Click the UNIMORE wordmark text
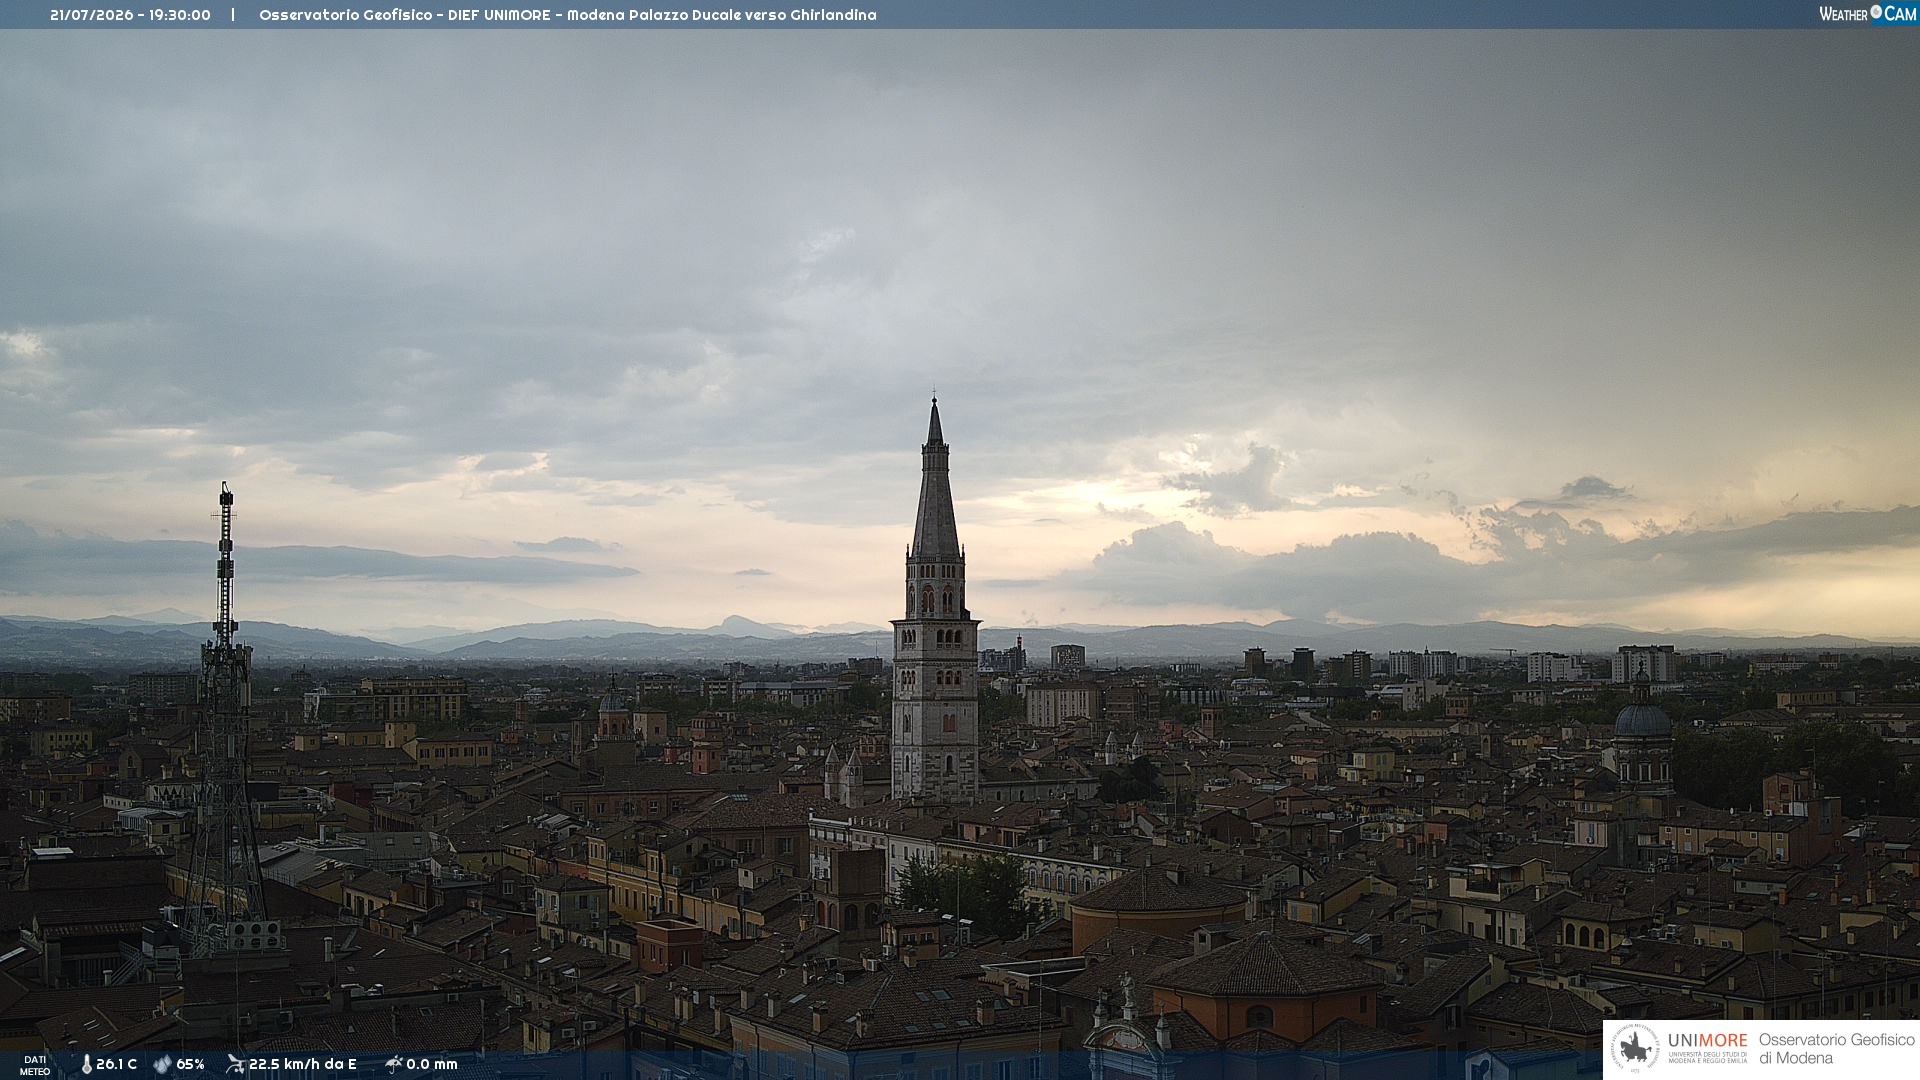Screen dimensions: 1920x1080 click(x=1708, y=1041)
